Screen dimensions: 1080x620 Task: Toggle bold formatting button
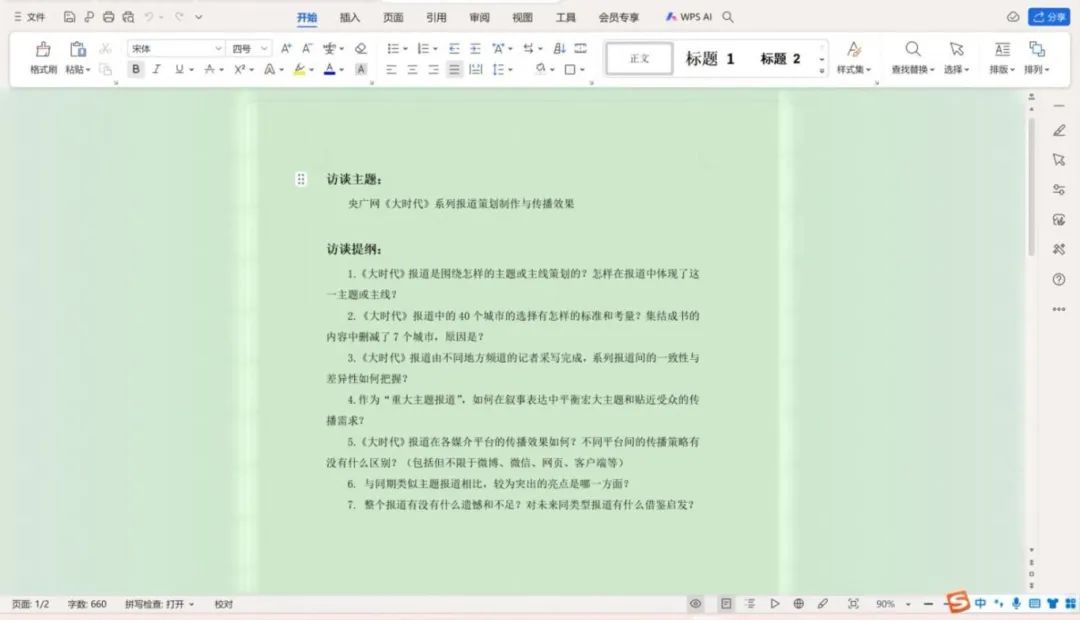coord(135,69)
